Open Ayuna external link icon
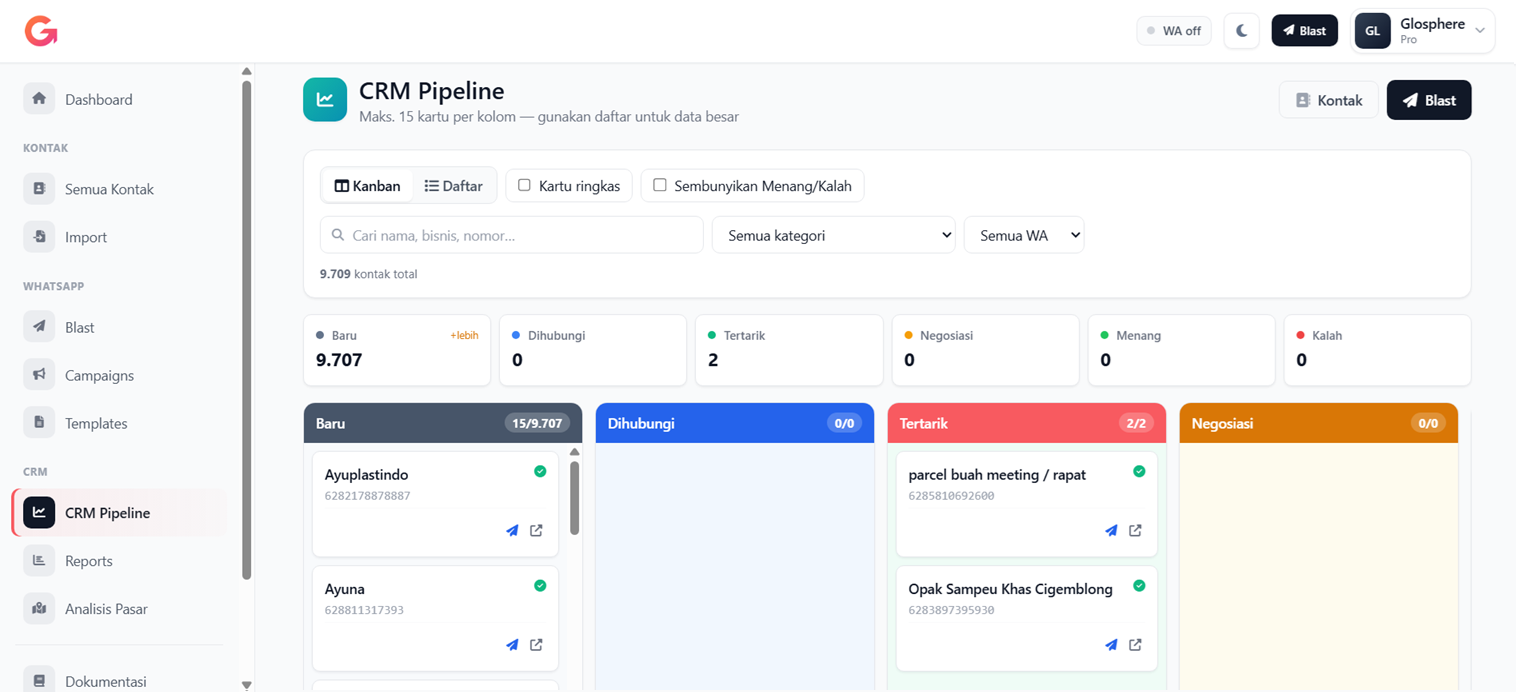Screen dimensions: 1516x692 536,645
